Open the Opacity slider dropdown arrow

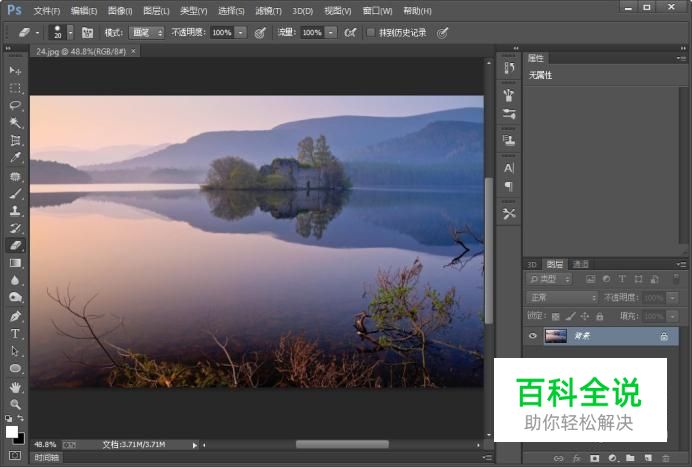[241, 32]
